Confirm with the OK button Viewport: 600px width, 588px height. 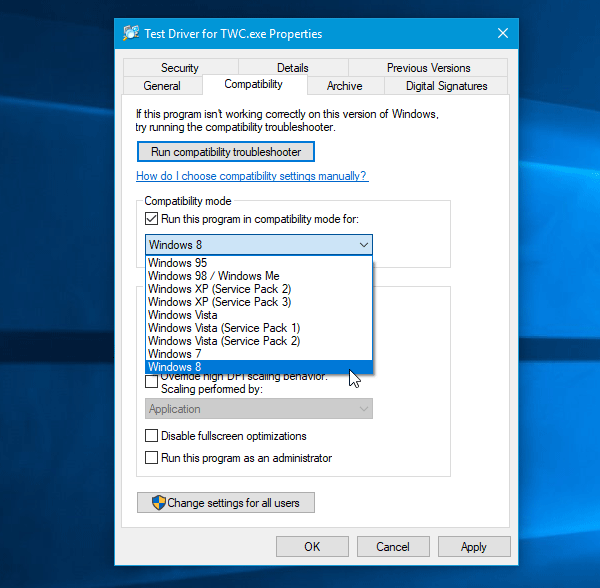tap(312, 546)
